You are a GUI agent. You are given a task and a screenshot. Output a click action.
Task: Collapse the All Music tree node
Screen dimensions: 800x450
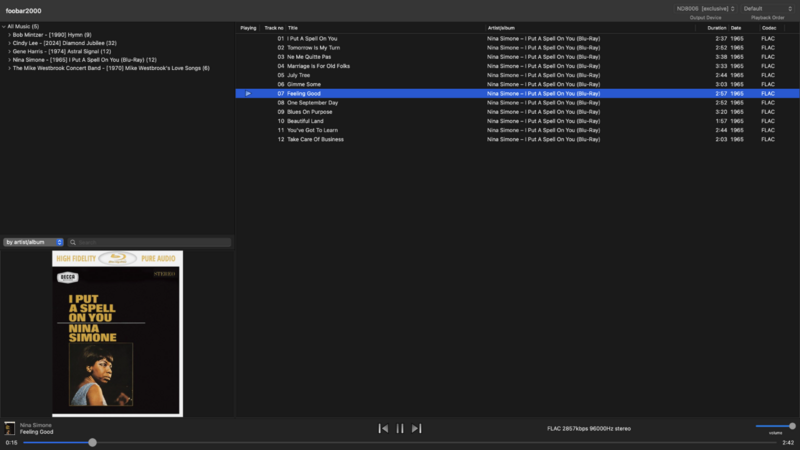point(4,26)
